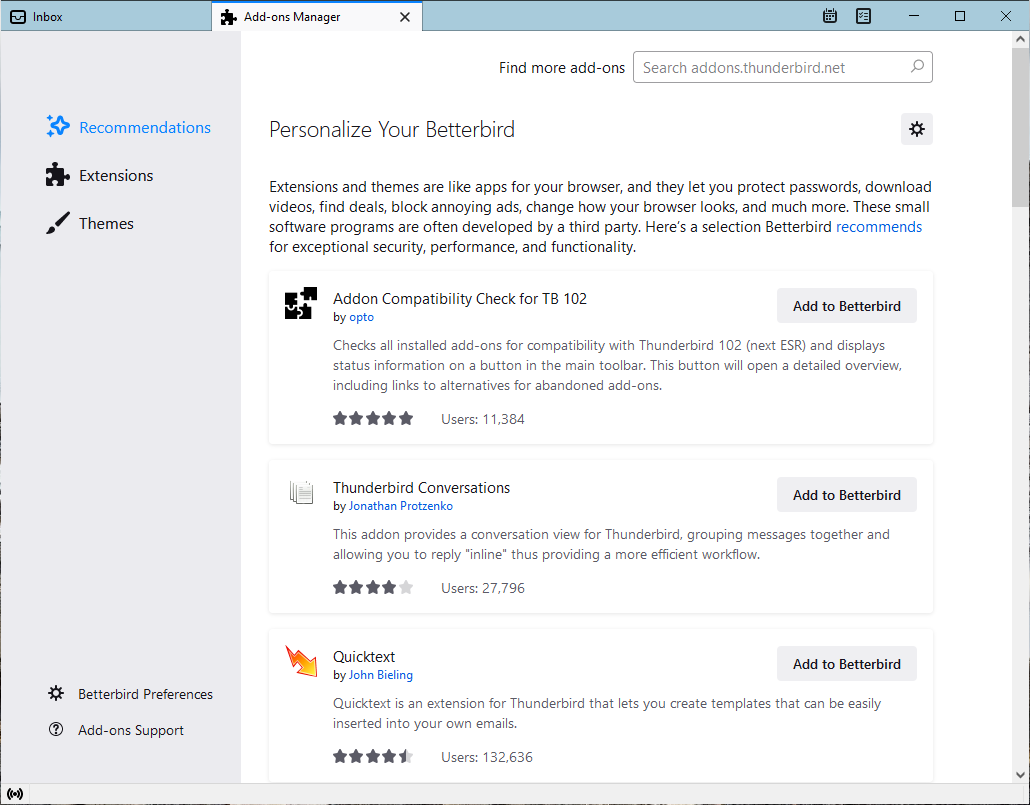The width and height of the screenshot is (1030, 805).
Task: Click the Addon Compatibility Check puzzle icon
Action: pos(301,303)
